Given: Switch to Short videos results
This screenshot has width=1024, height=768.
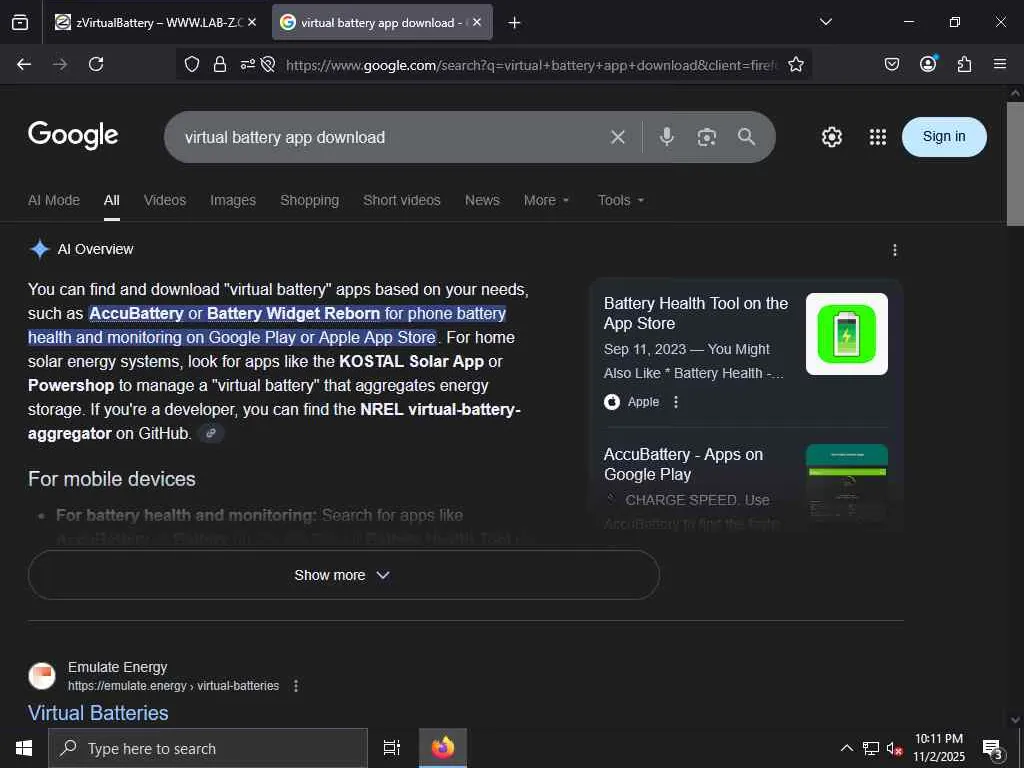Looking at the screenshot, I should [x=402, y=200].
